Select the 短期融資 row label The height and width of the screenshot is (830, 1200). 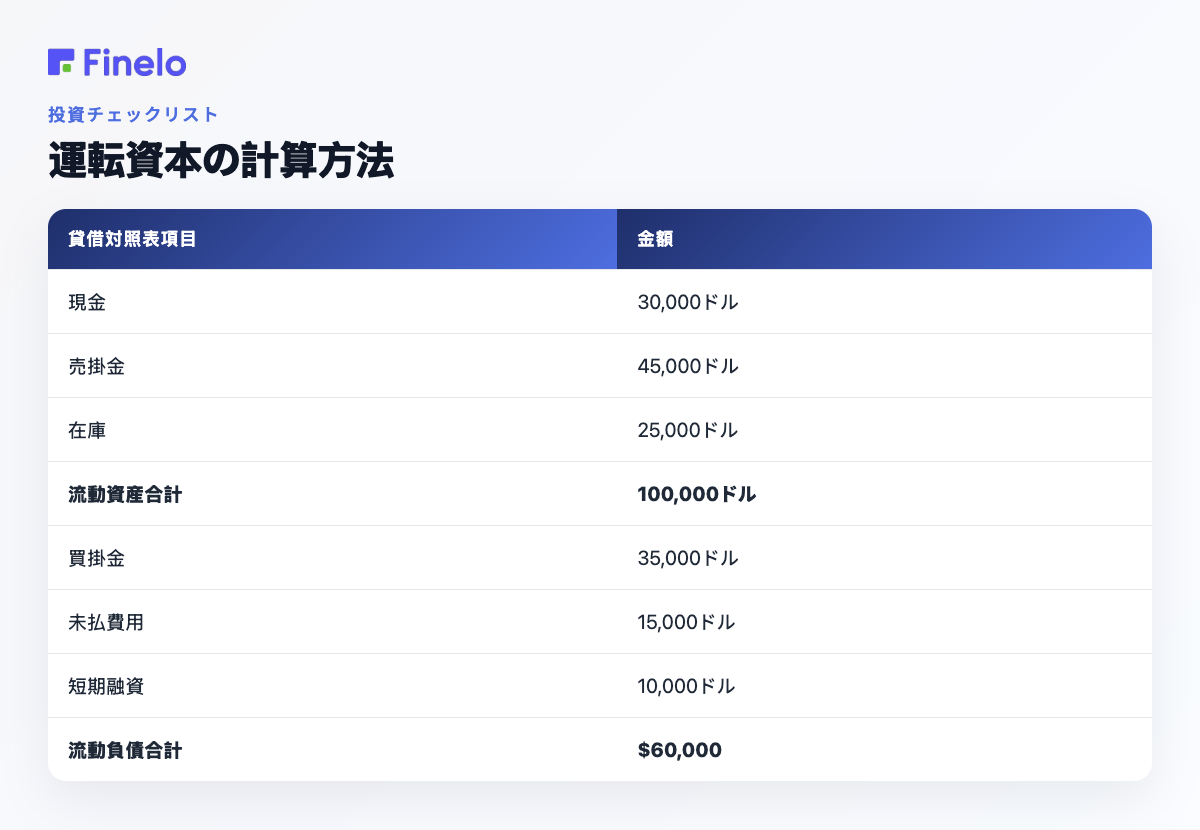[x=106, y=686]
